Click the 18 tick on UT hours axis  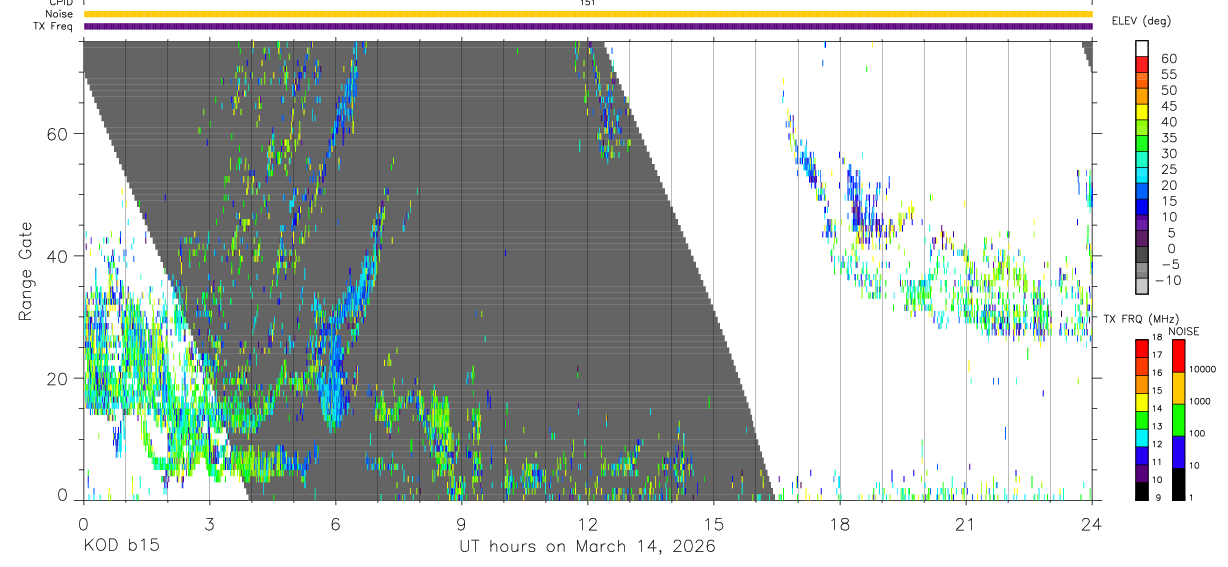point(839,523)
